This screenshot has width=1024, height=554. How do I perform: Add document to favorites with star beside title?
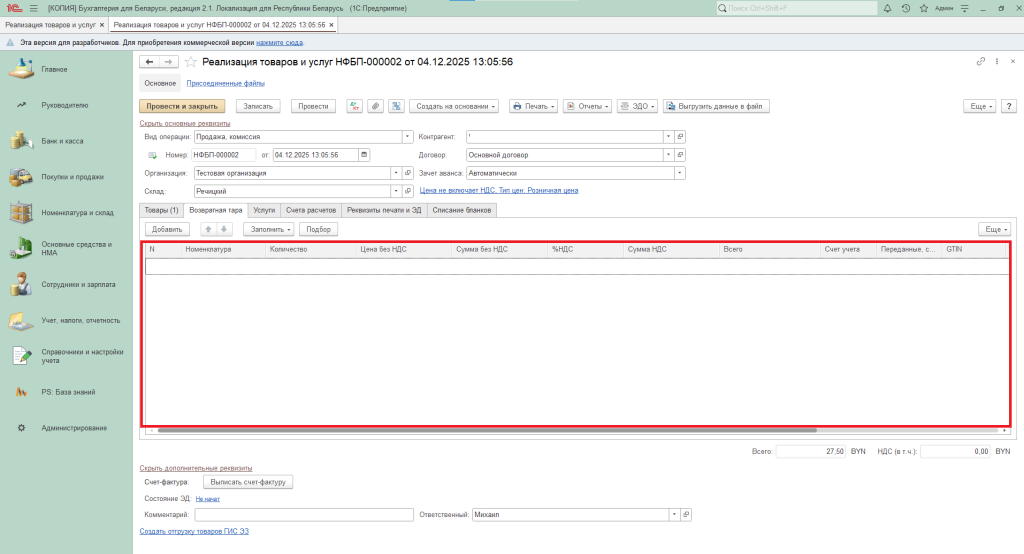[x=191, y=62]
